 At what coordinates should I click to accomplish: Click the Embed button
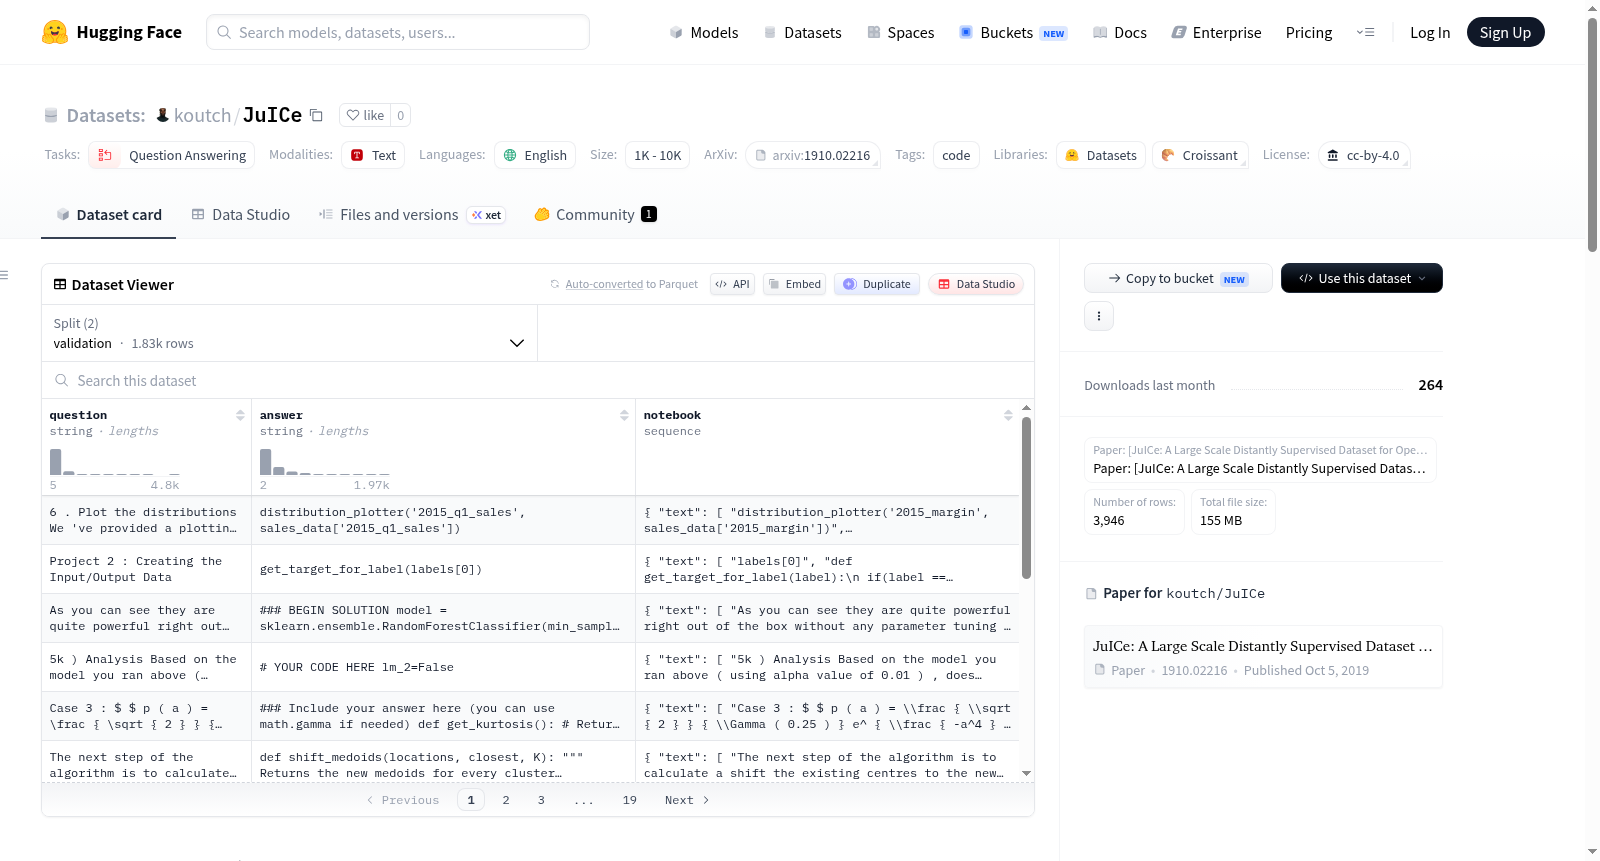[795, 284]
